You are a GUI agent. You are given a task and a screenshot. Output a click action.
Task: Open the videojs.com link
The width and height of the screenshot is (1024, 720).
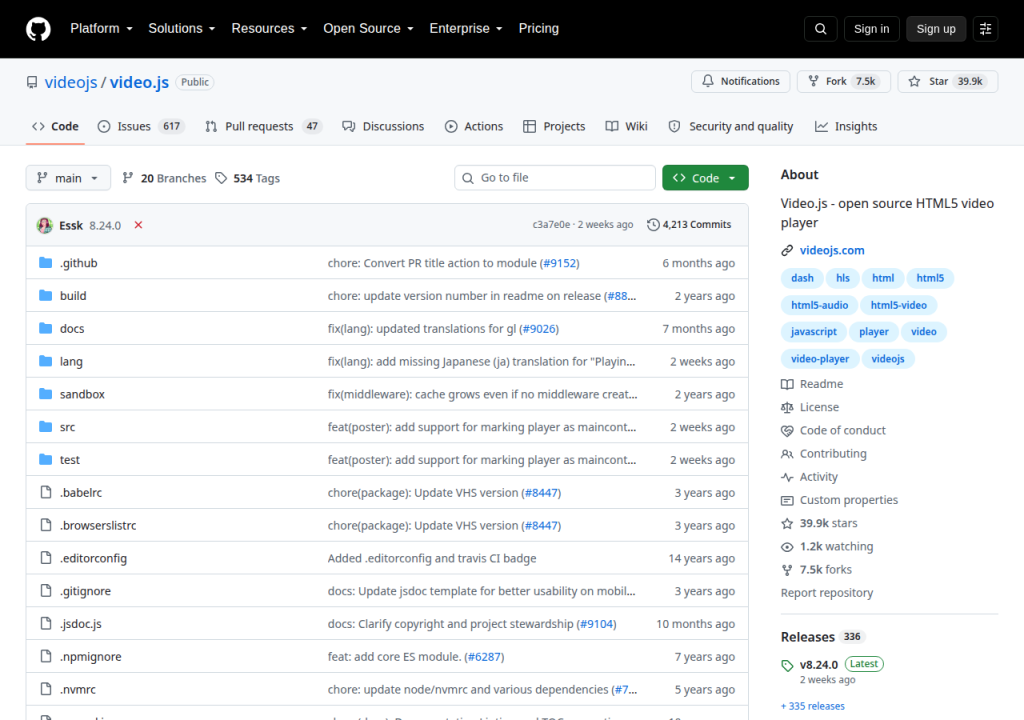point(832,250)
